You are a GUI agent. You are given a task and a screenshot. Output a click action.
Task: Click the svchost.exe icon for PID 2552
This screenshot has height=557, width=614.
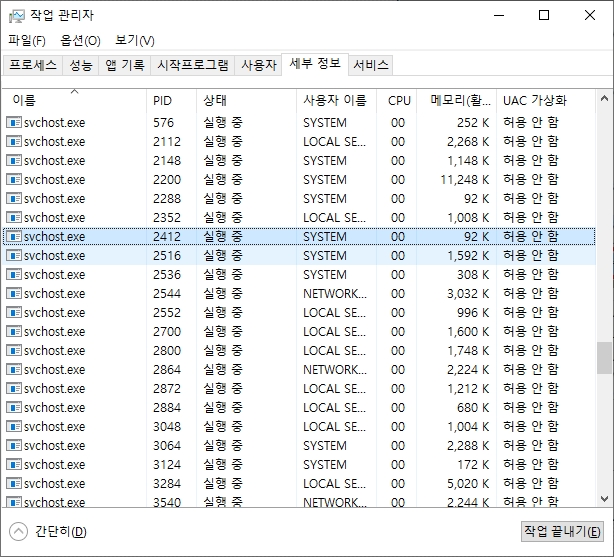(14, 313)
